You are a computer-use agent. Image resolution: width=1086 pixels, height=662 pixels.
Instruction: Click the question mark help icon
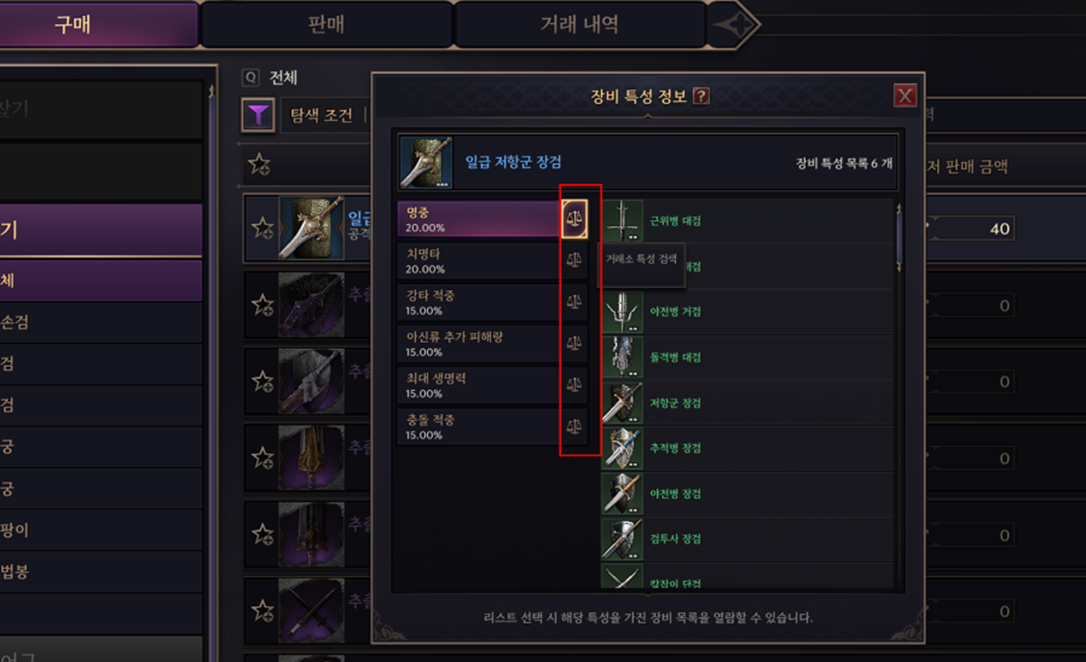701,96
